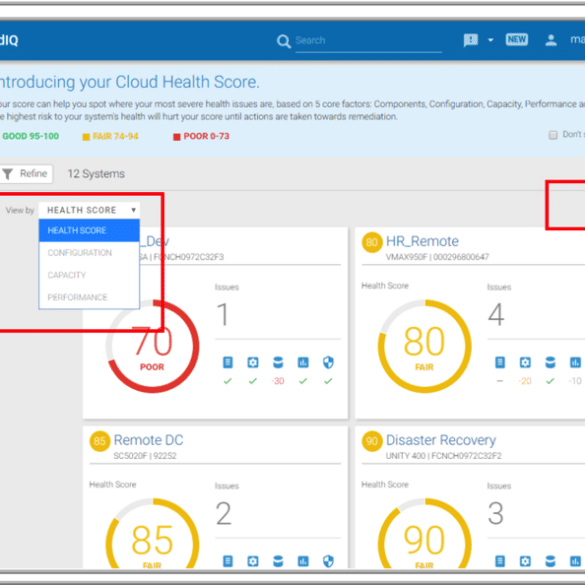Expand the arrow next to feedback icon

(491, 40)
